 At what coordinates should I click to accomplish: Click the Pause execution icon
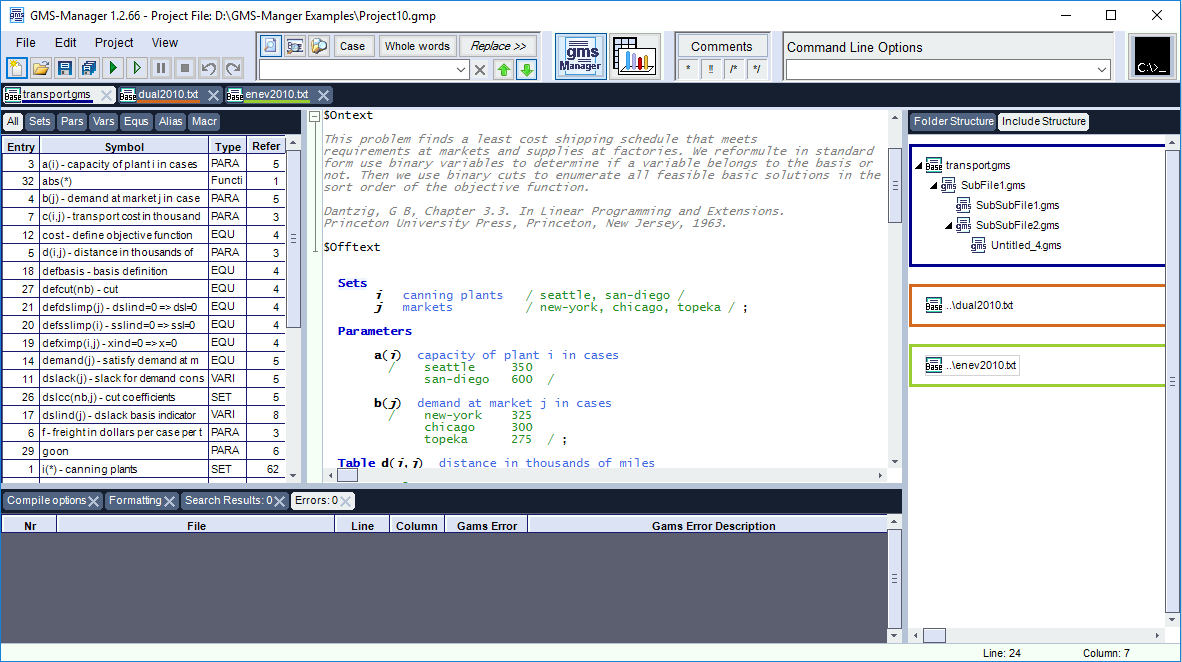pyautogui.click(x=160, y=69)
